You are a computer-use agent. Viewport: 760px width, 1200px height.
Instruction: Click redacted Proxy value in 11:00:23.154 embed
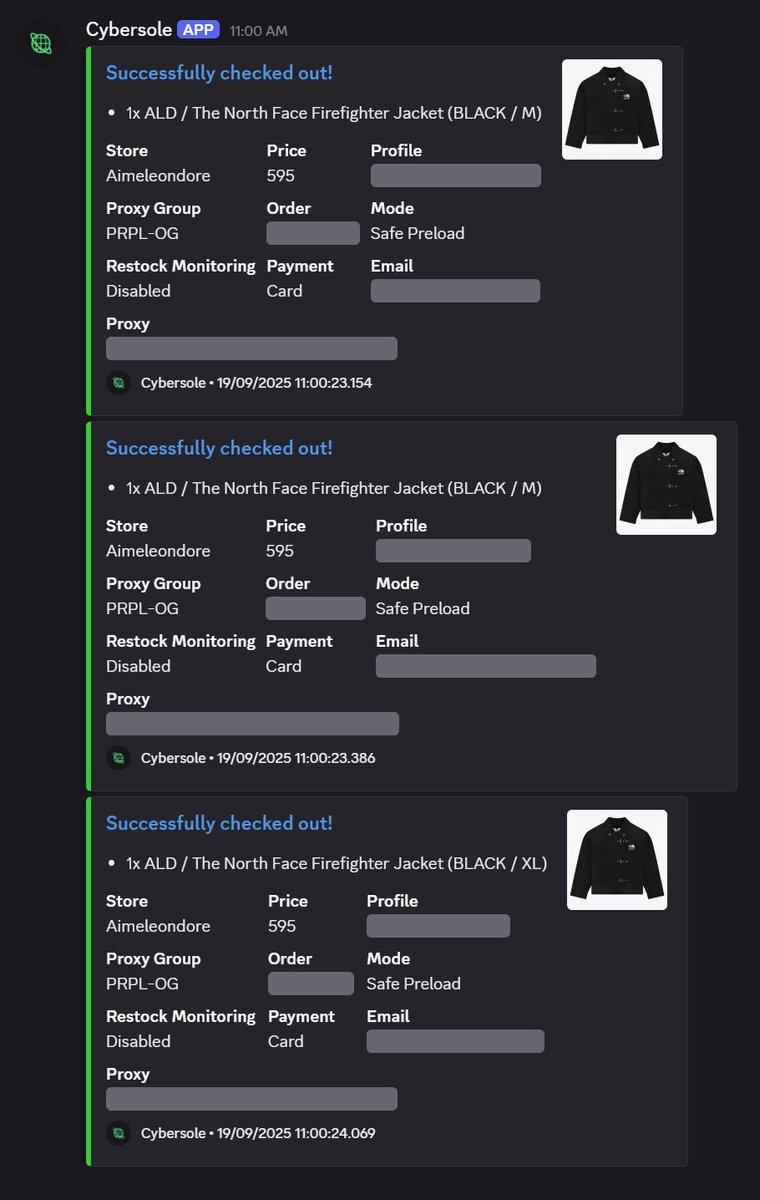252,348
